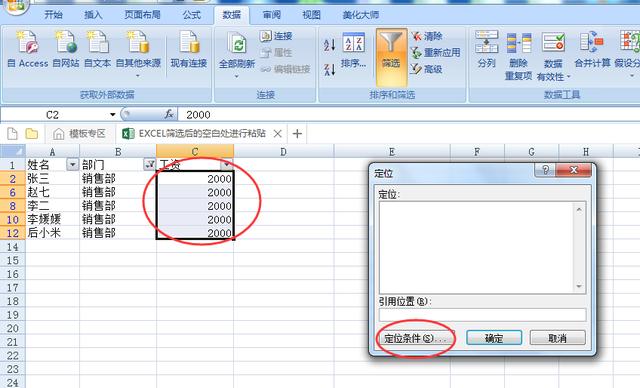640x388 pixels.
Task: Click the select-all corner of the sheet
Action: point(13,151)
